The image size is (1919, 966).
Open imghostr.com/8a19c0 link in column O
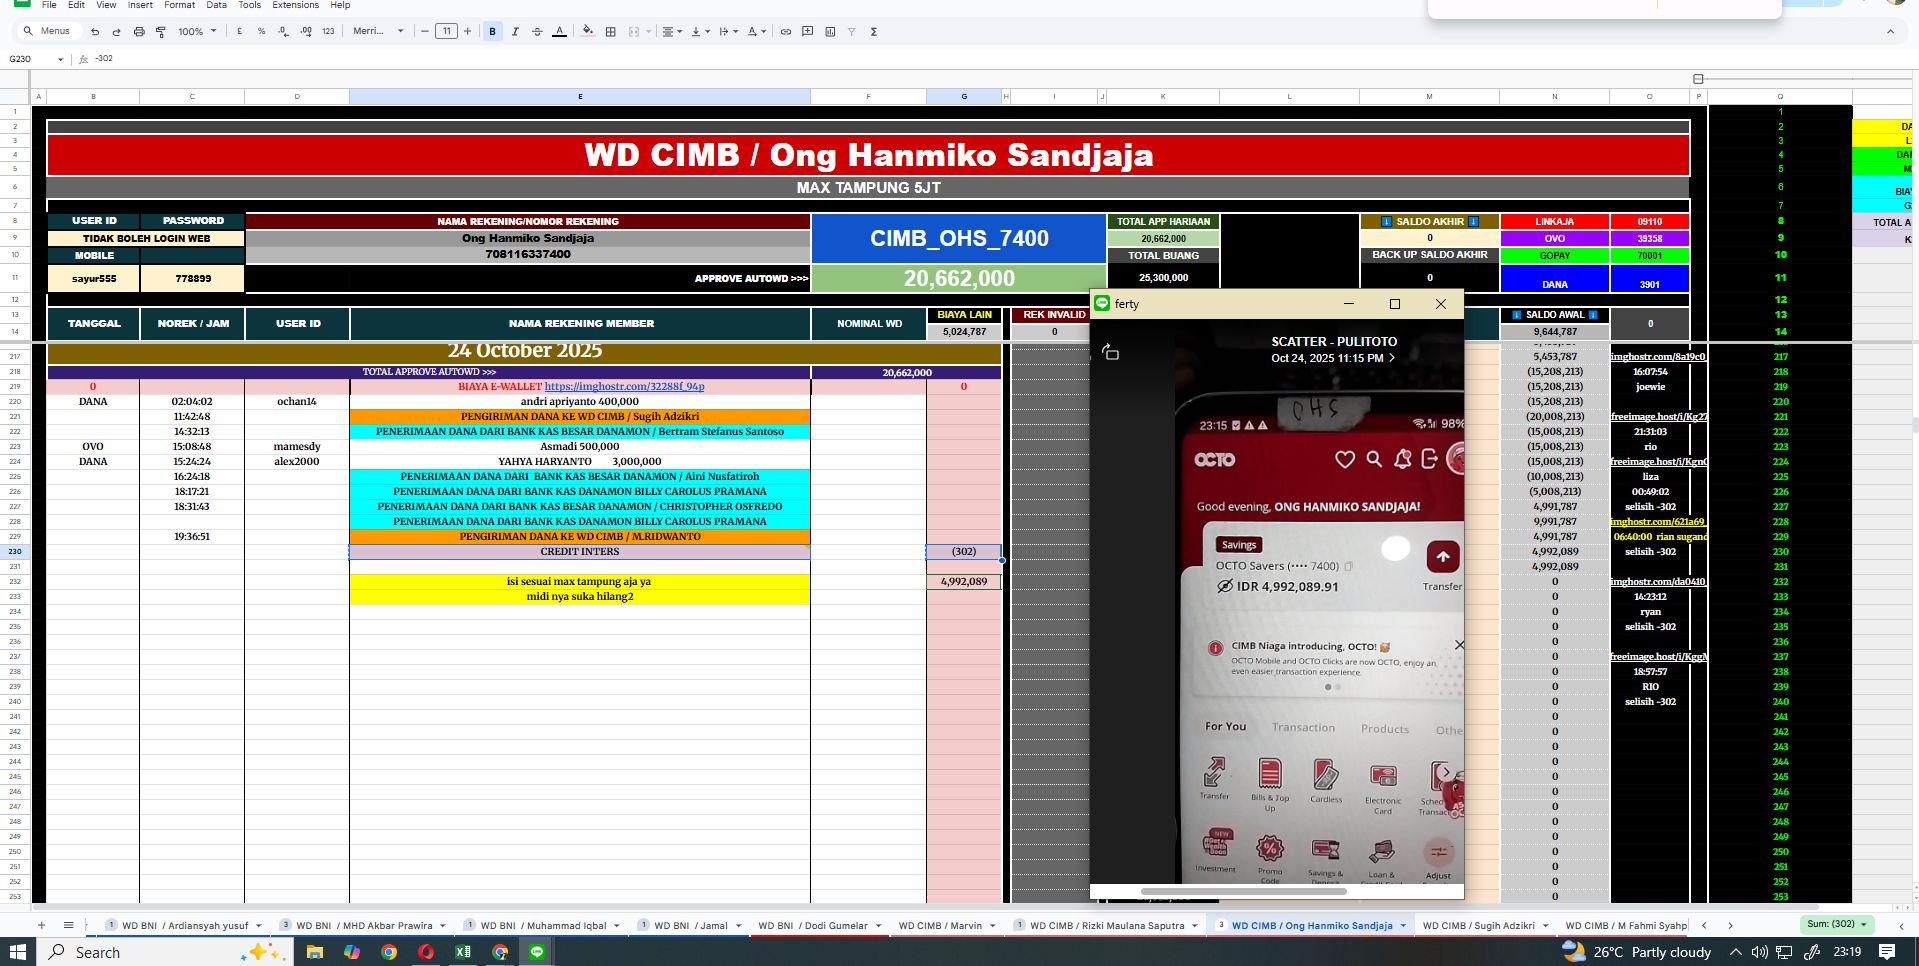[1658, 357]
